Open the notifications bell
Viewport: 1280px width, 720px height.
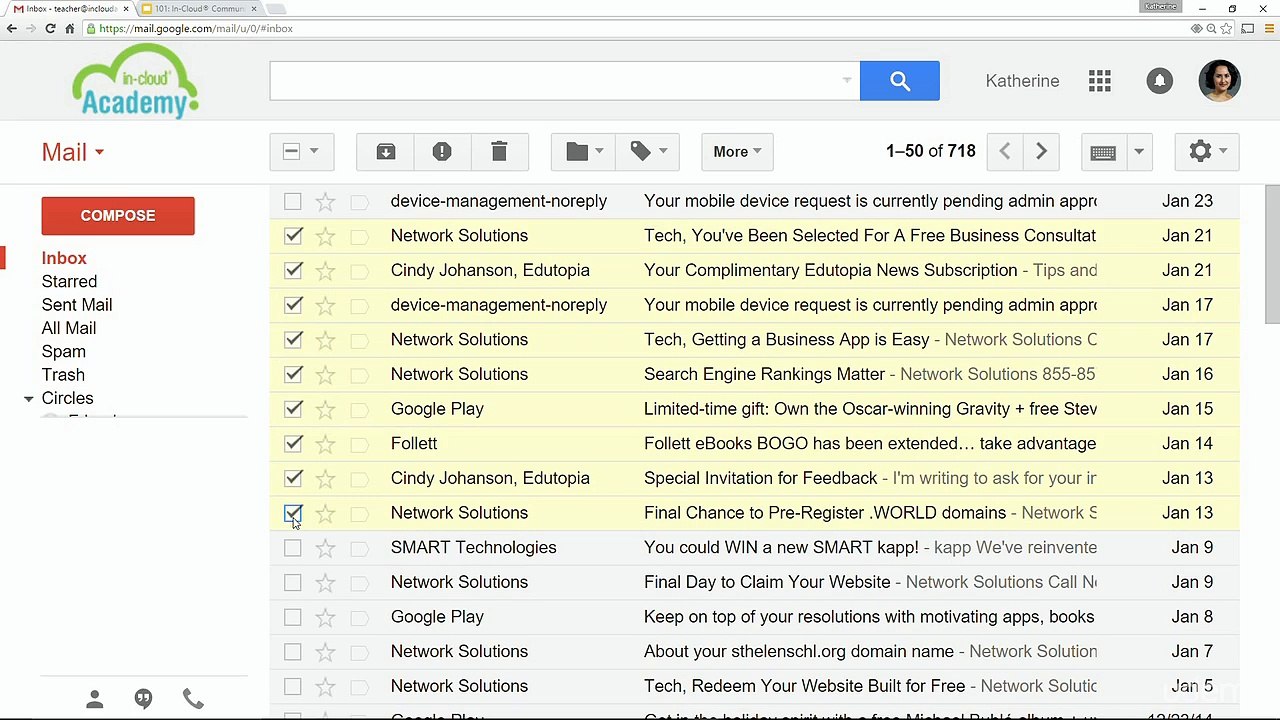pos(1160,81)
